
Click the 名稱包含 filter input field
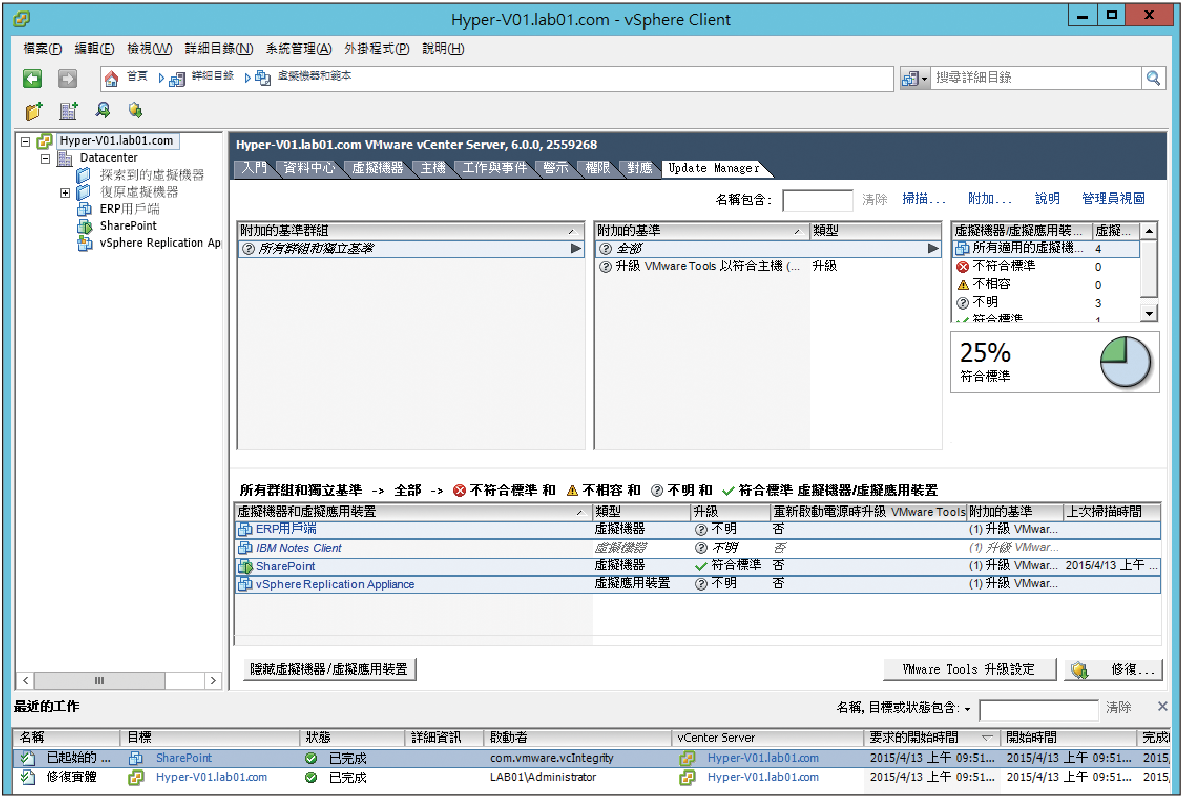818,200
